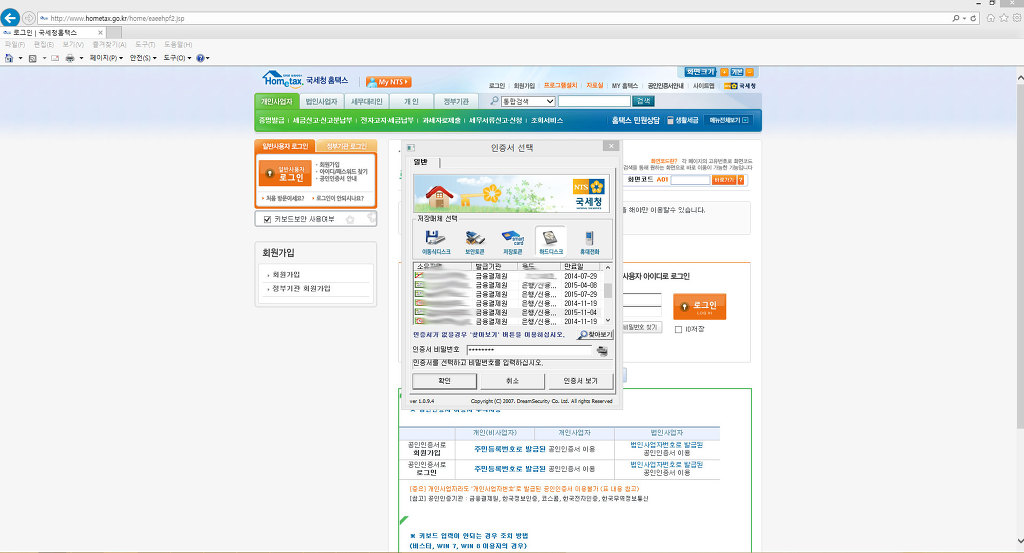Select the certificate expiring 2014-07-29
The image size is (1024, 553).
(507, 276)
